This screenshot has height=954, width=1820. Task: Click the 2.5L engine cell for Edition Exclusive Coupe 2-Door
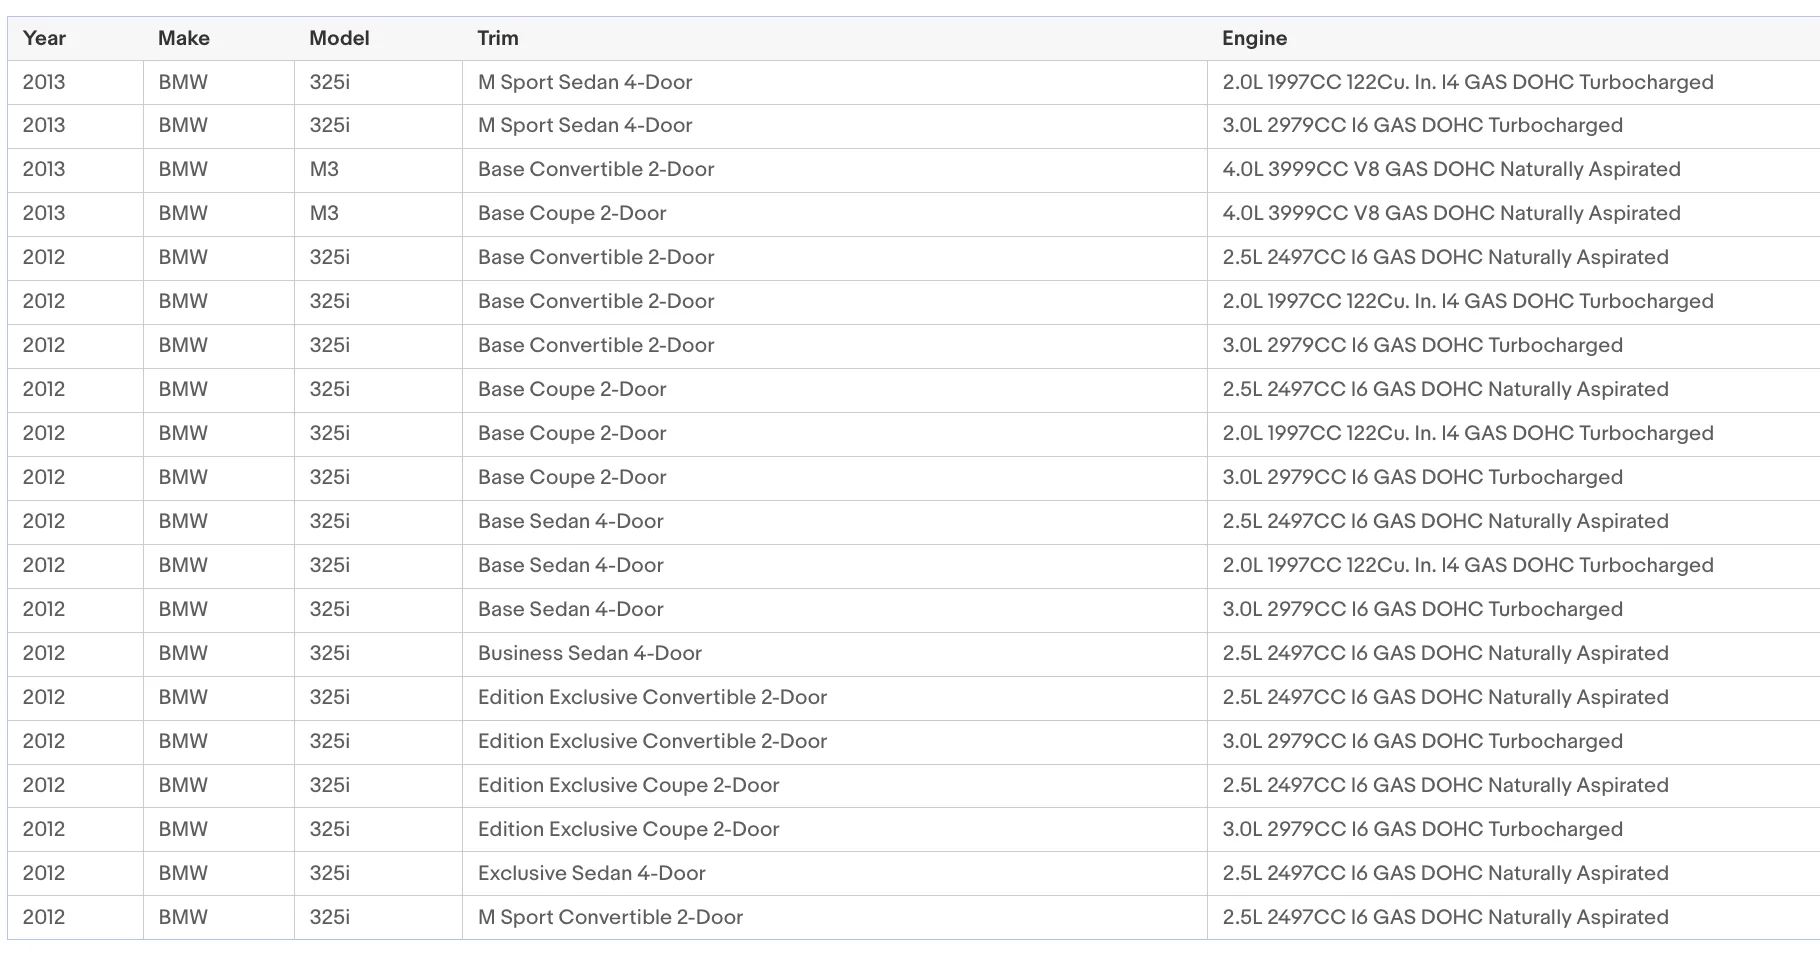(x=1514, y=786)
